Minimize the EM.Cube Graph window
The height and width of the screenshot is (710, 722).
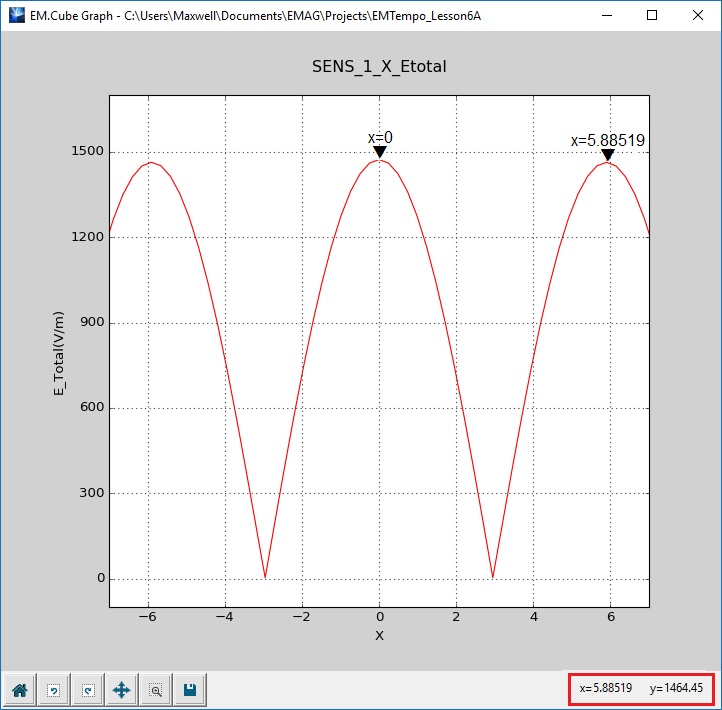click(x=606, y=15)
